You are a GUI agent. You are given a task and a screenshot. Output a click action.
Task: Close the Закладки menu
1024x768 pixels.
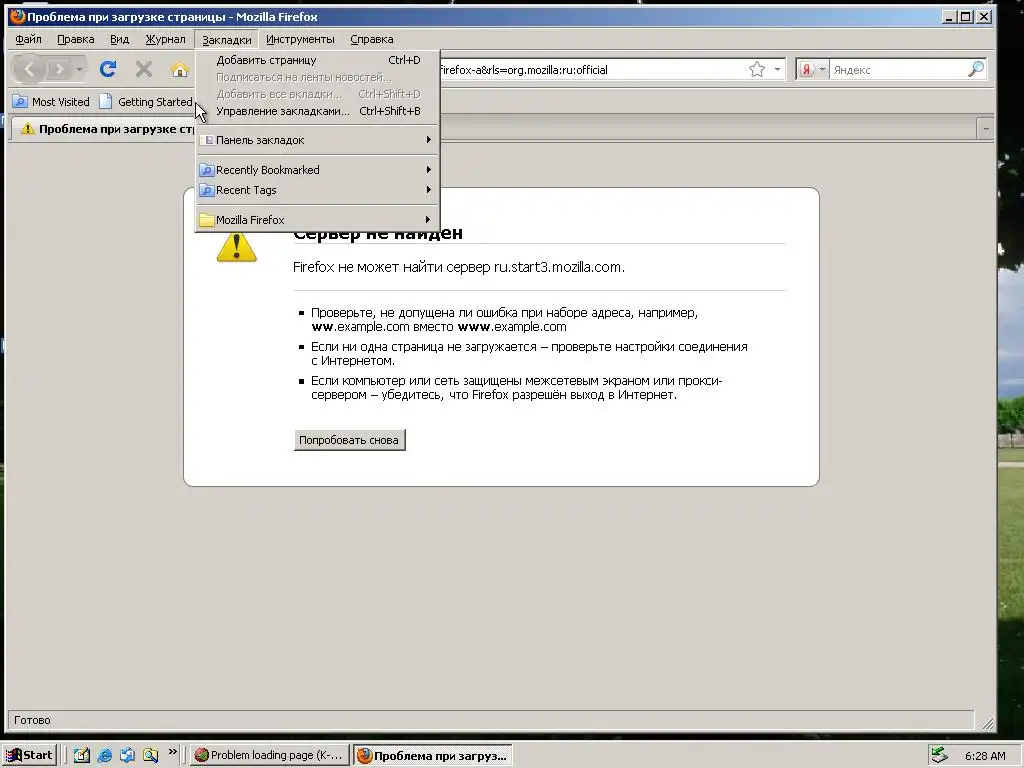pyautogui.click(x=227, y=40)
